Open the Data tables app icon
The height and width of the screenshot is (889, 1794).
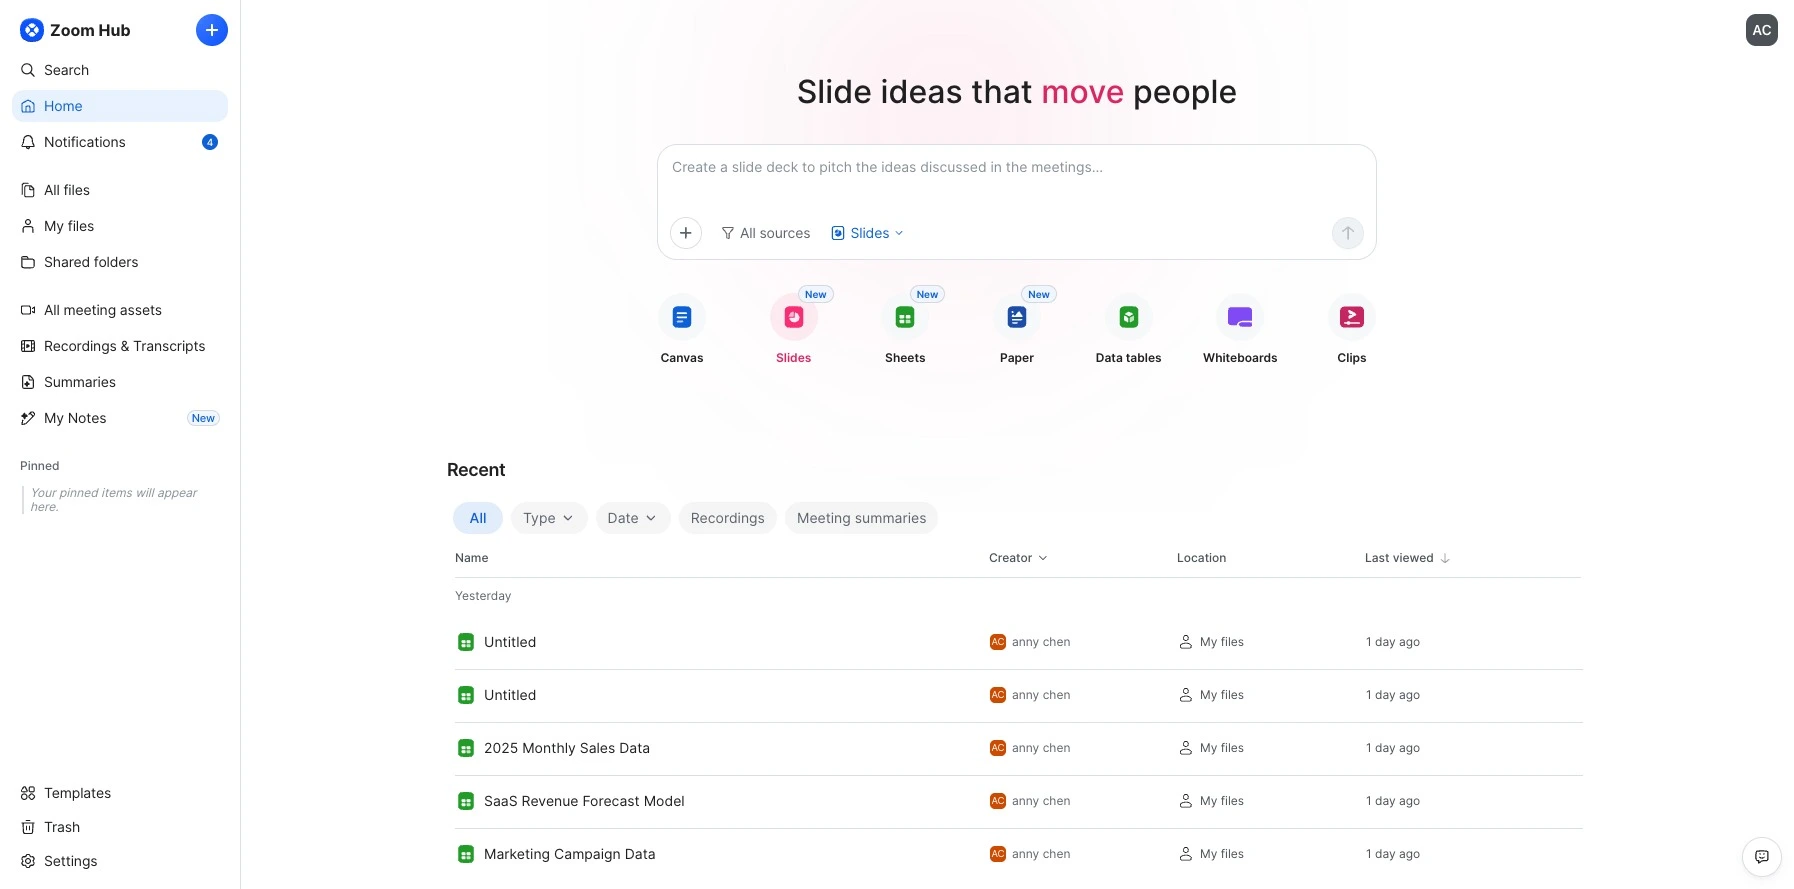click(1129, 317)
